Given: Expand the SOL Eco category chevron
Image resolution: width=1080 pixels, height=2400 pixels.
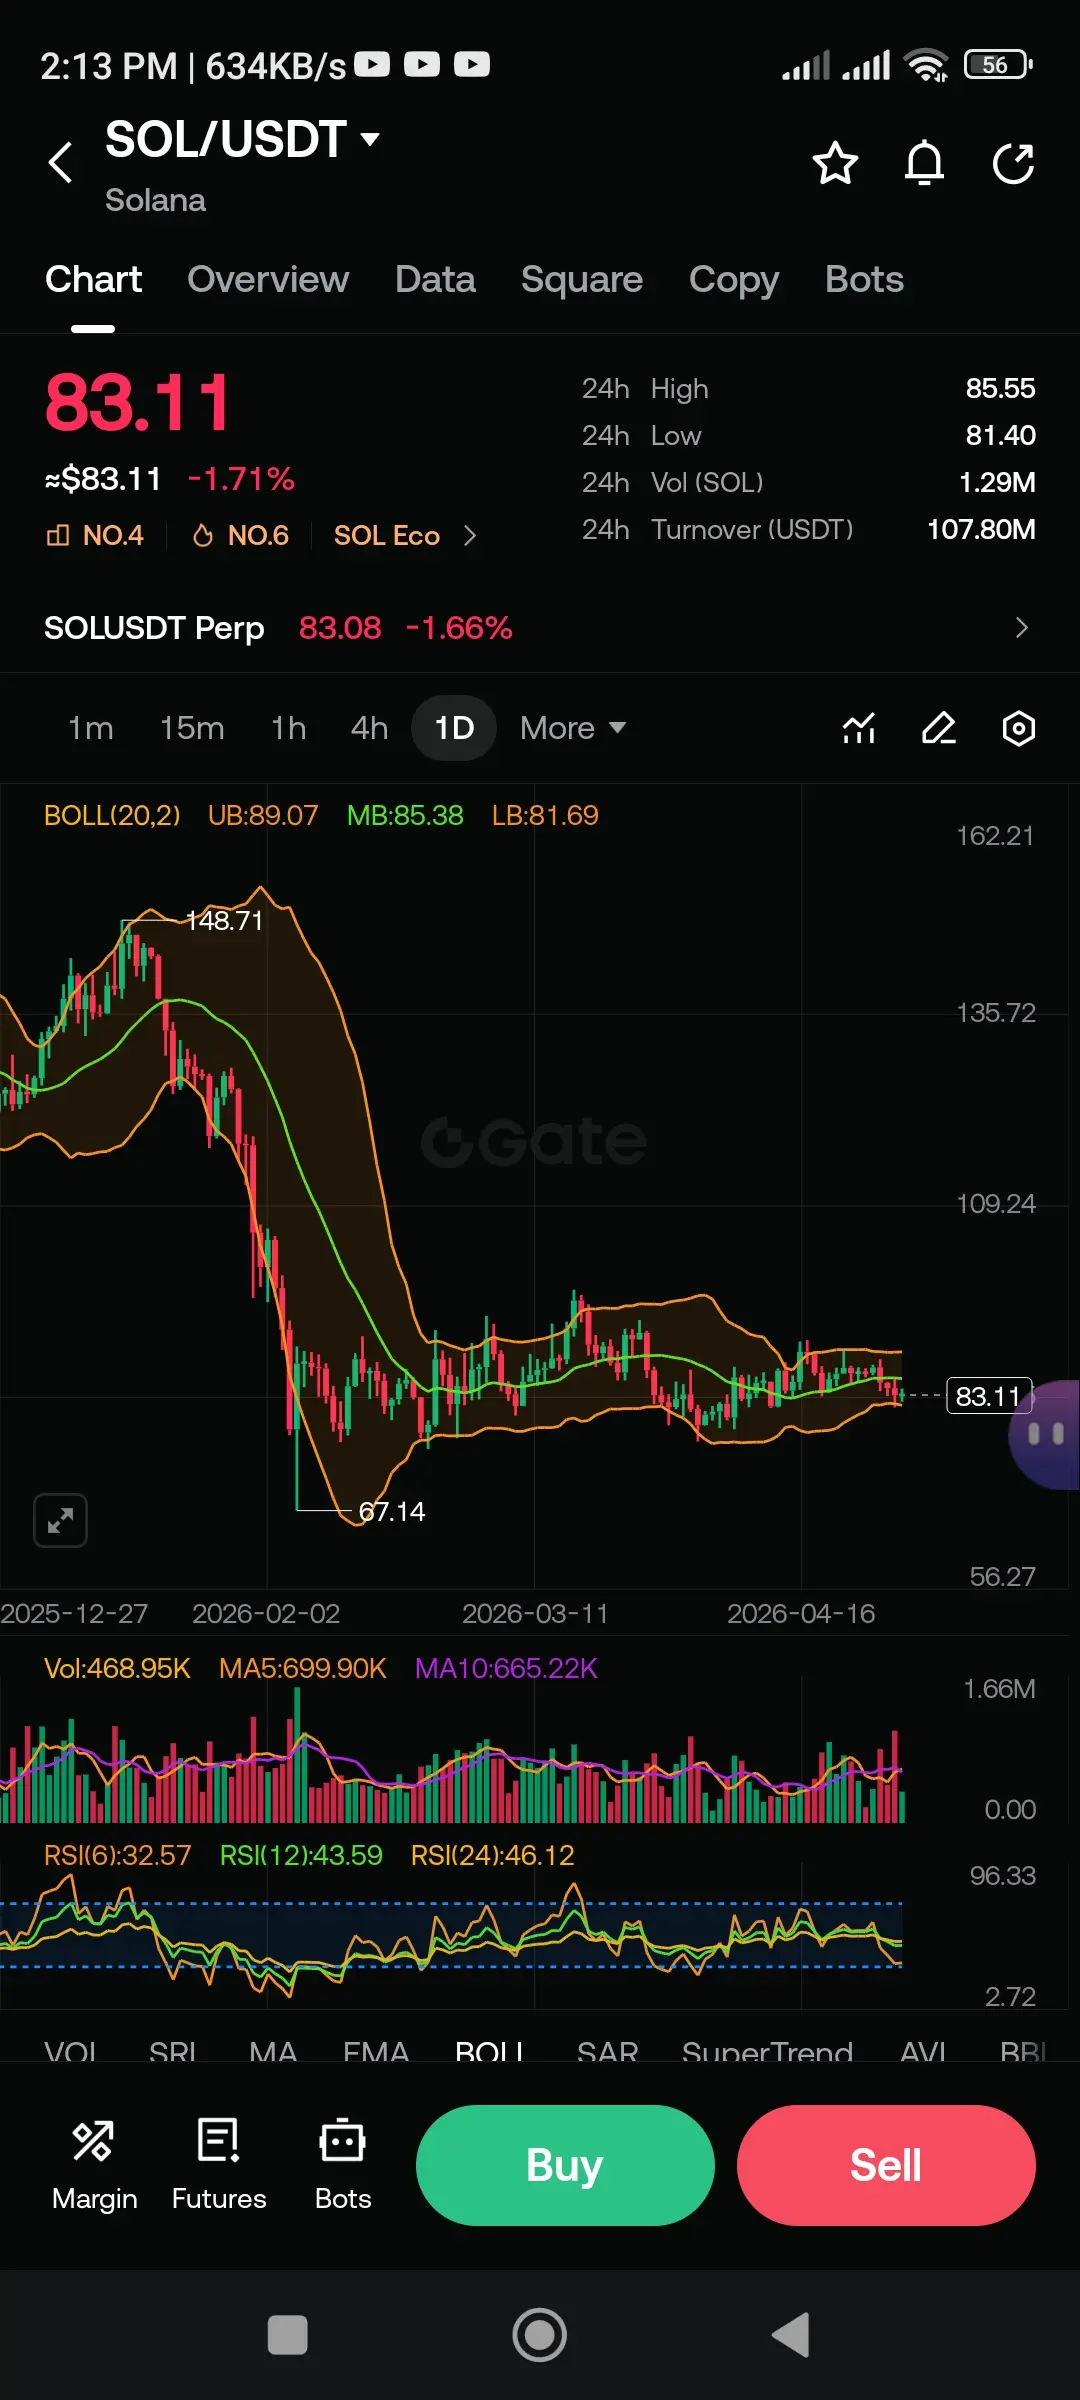Looking at the screenshot, I should (470, 536).
